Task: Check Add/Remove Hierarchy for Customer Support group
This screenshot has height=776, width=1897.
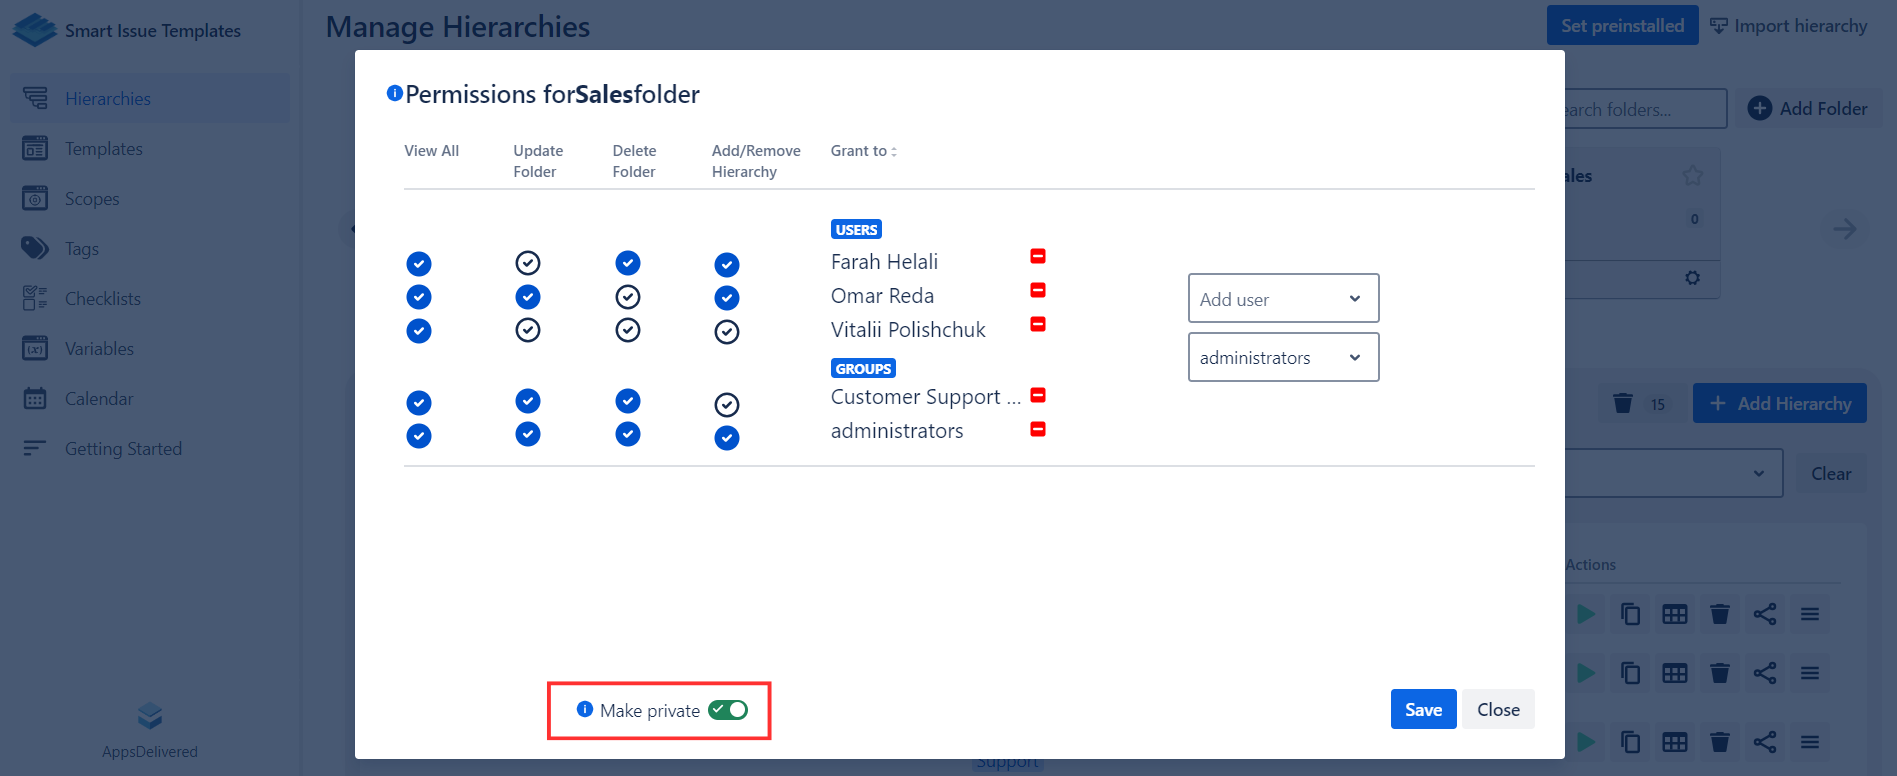Action: (727, 405)
